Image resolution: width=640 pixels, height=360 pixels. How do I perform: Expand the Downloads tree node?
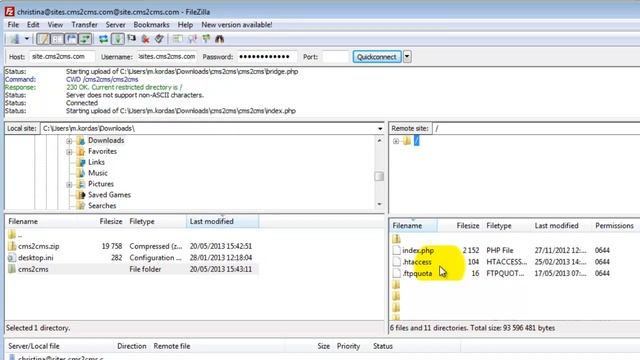point(69,141)
